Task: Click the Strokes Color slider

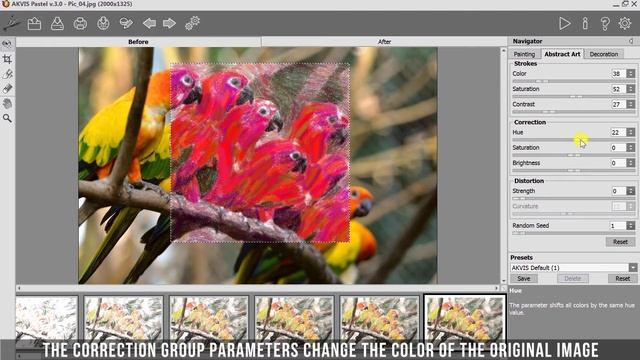Action: tap(573, 81)
